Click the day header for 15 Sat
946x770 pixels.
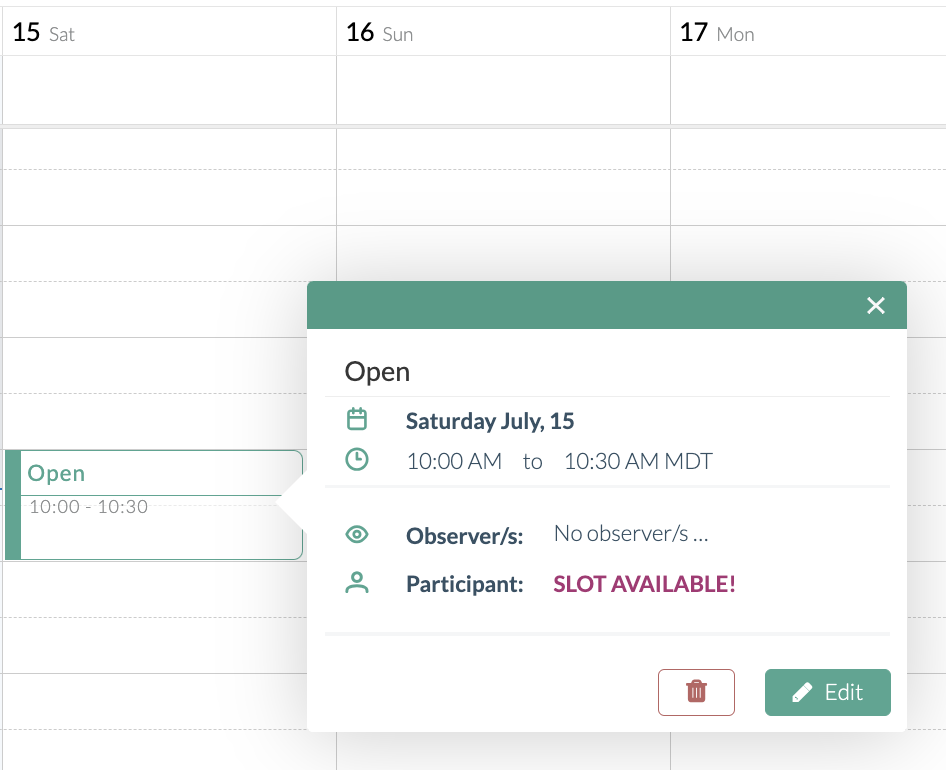click(40, 32)
